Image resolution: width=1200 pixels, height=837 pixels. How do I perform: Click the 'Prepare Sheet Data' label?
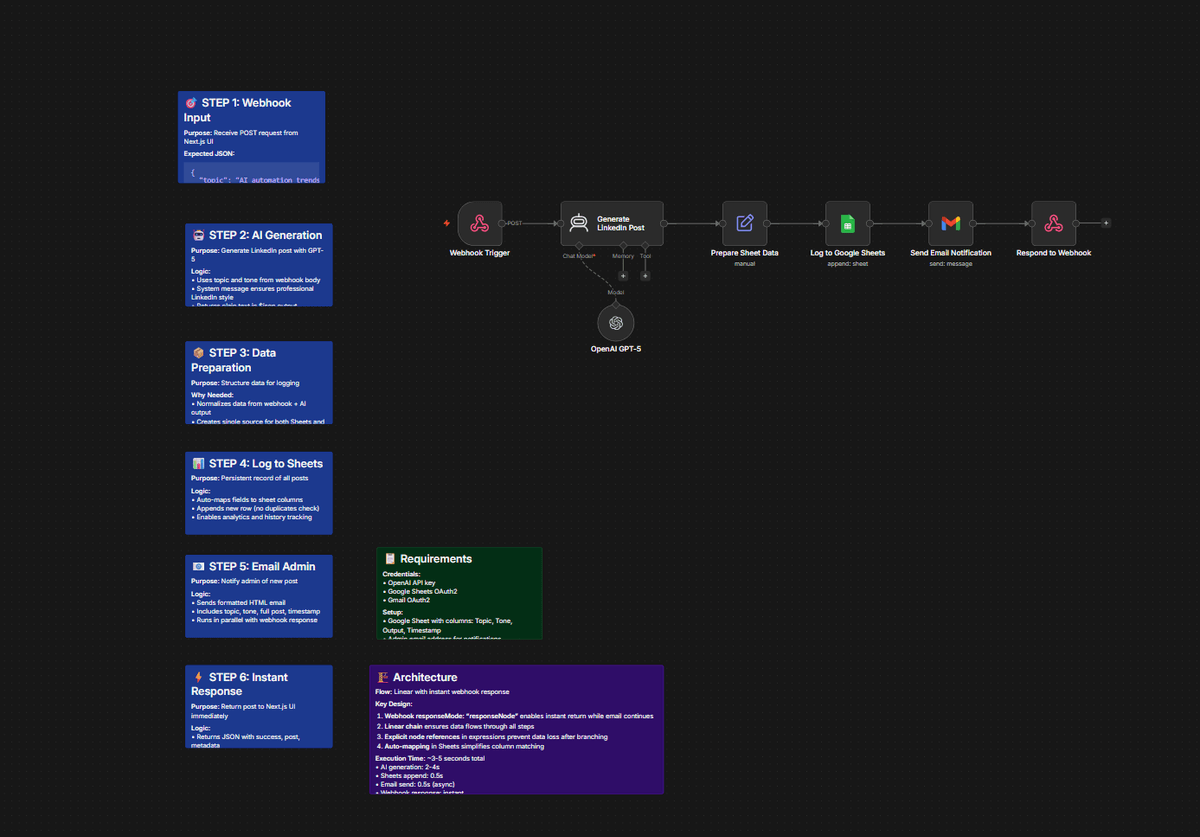tap(745, 253)
